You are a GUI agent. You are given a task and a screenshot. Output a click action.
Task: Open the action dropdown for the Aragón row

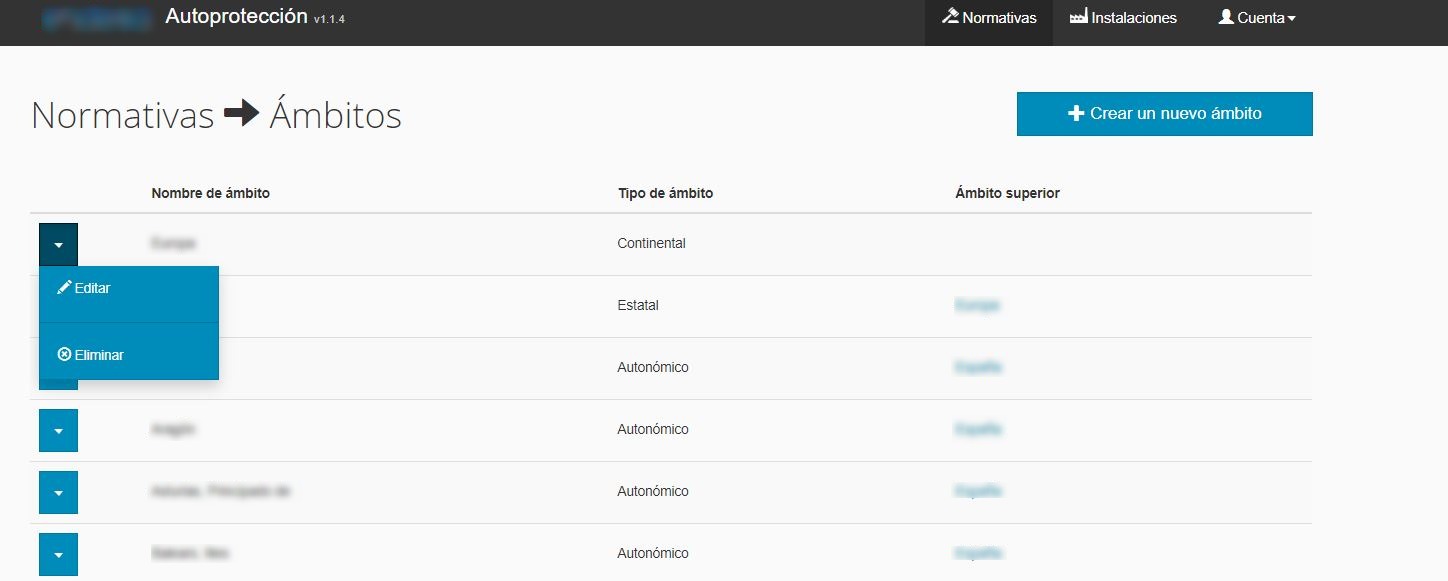point(59,430)
